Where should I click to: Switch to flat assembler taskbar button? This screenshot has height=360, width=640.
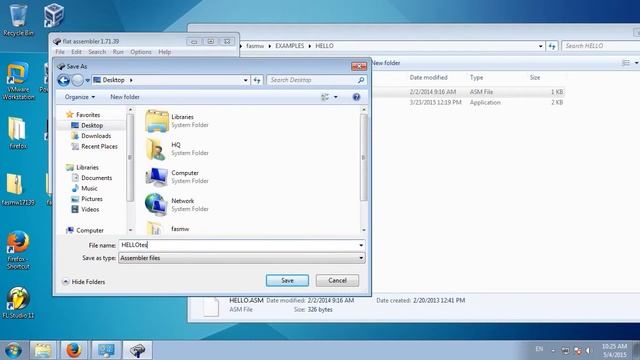(x=138, y=350)
